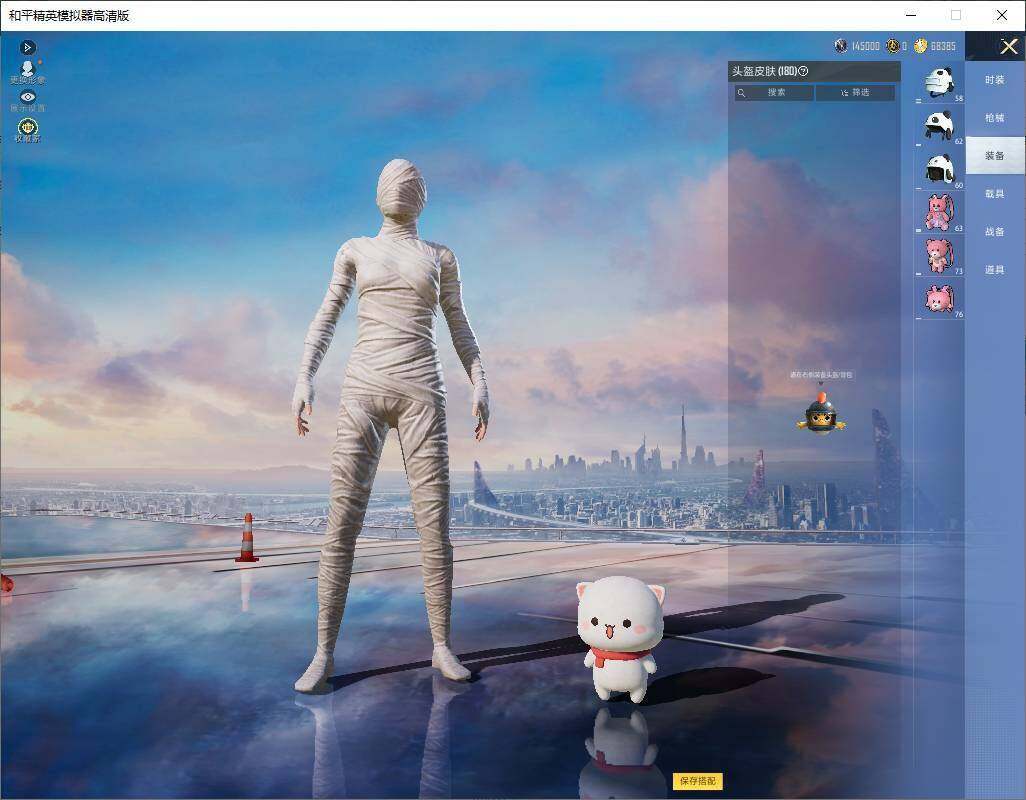Click the 搜索 search field
The width and height of the screenshot is (1026, 800).
click(774, 92)
